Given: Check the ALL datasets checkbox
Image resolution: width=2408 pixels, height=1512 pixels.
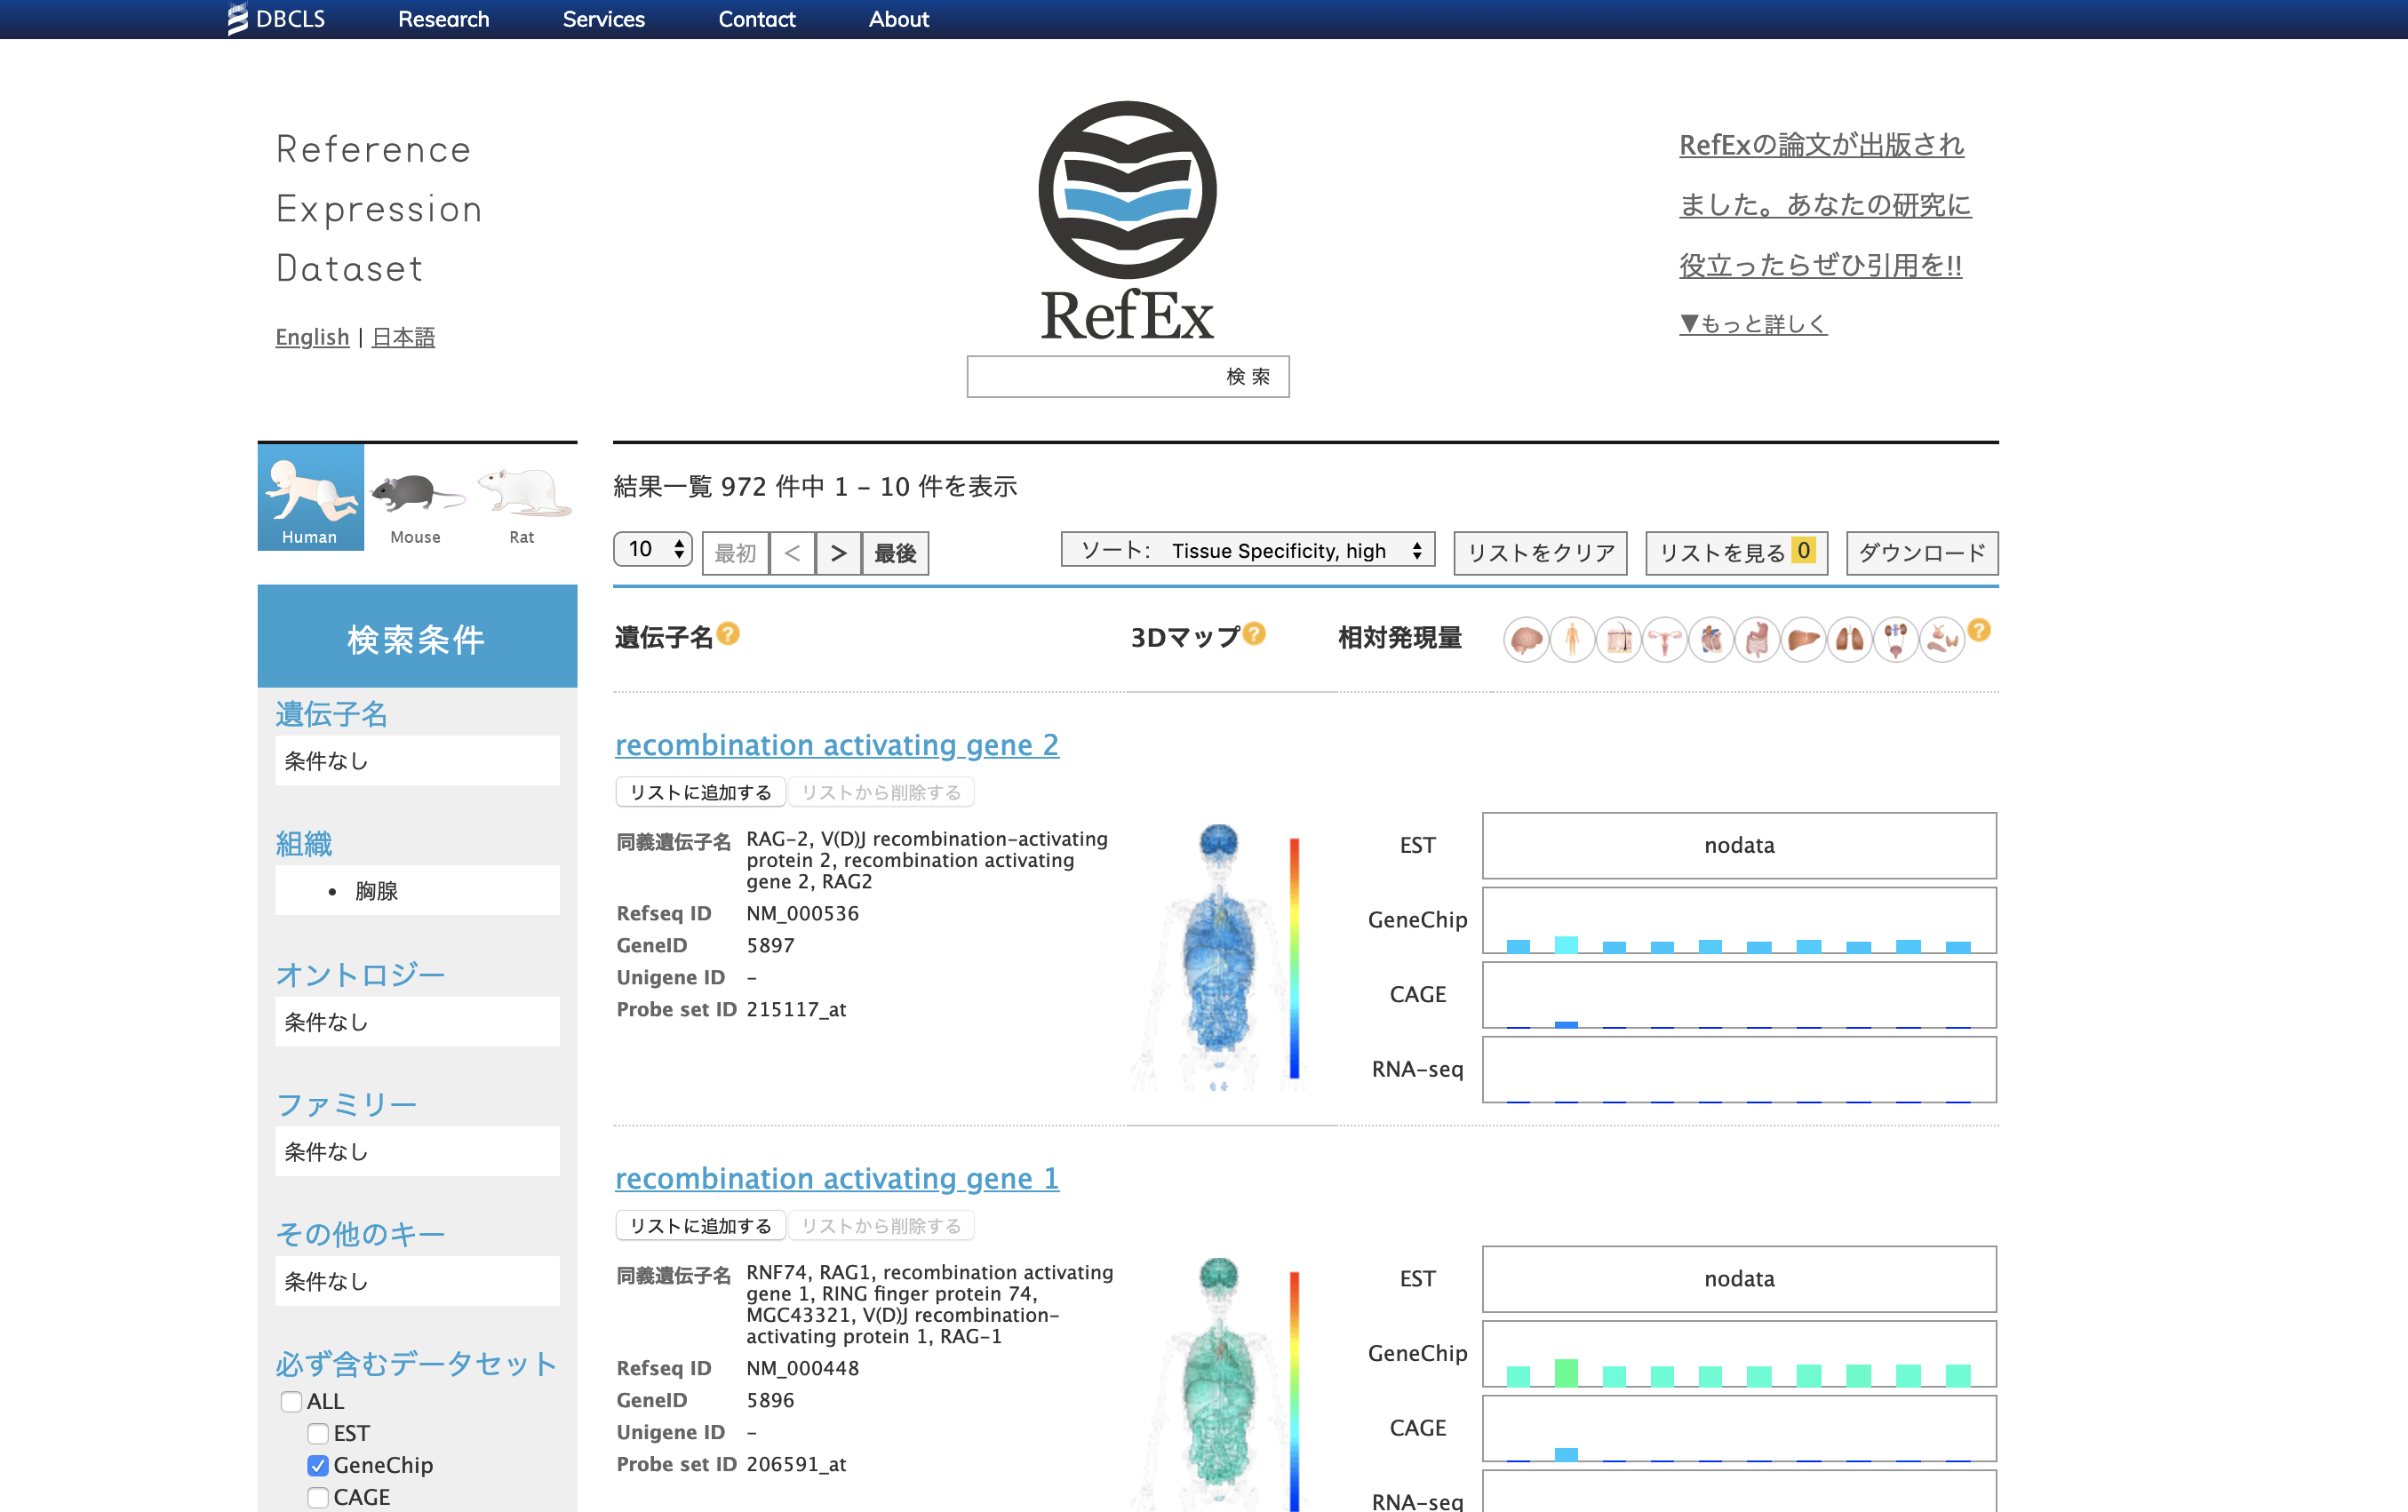Looking at the screenshot, I should (x=291, y=1401).
